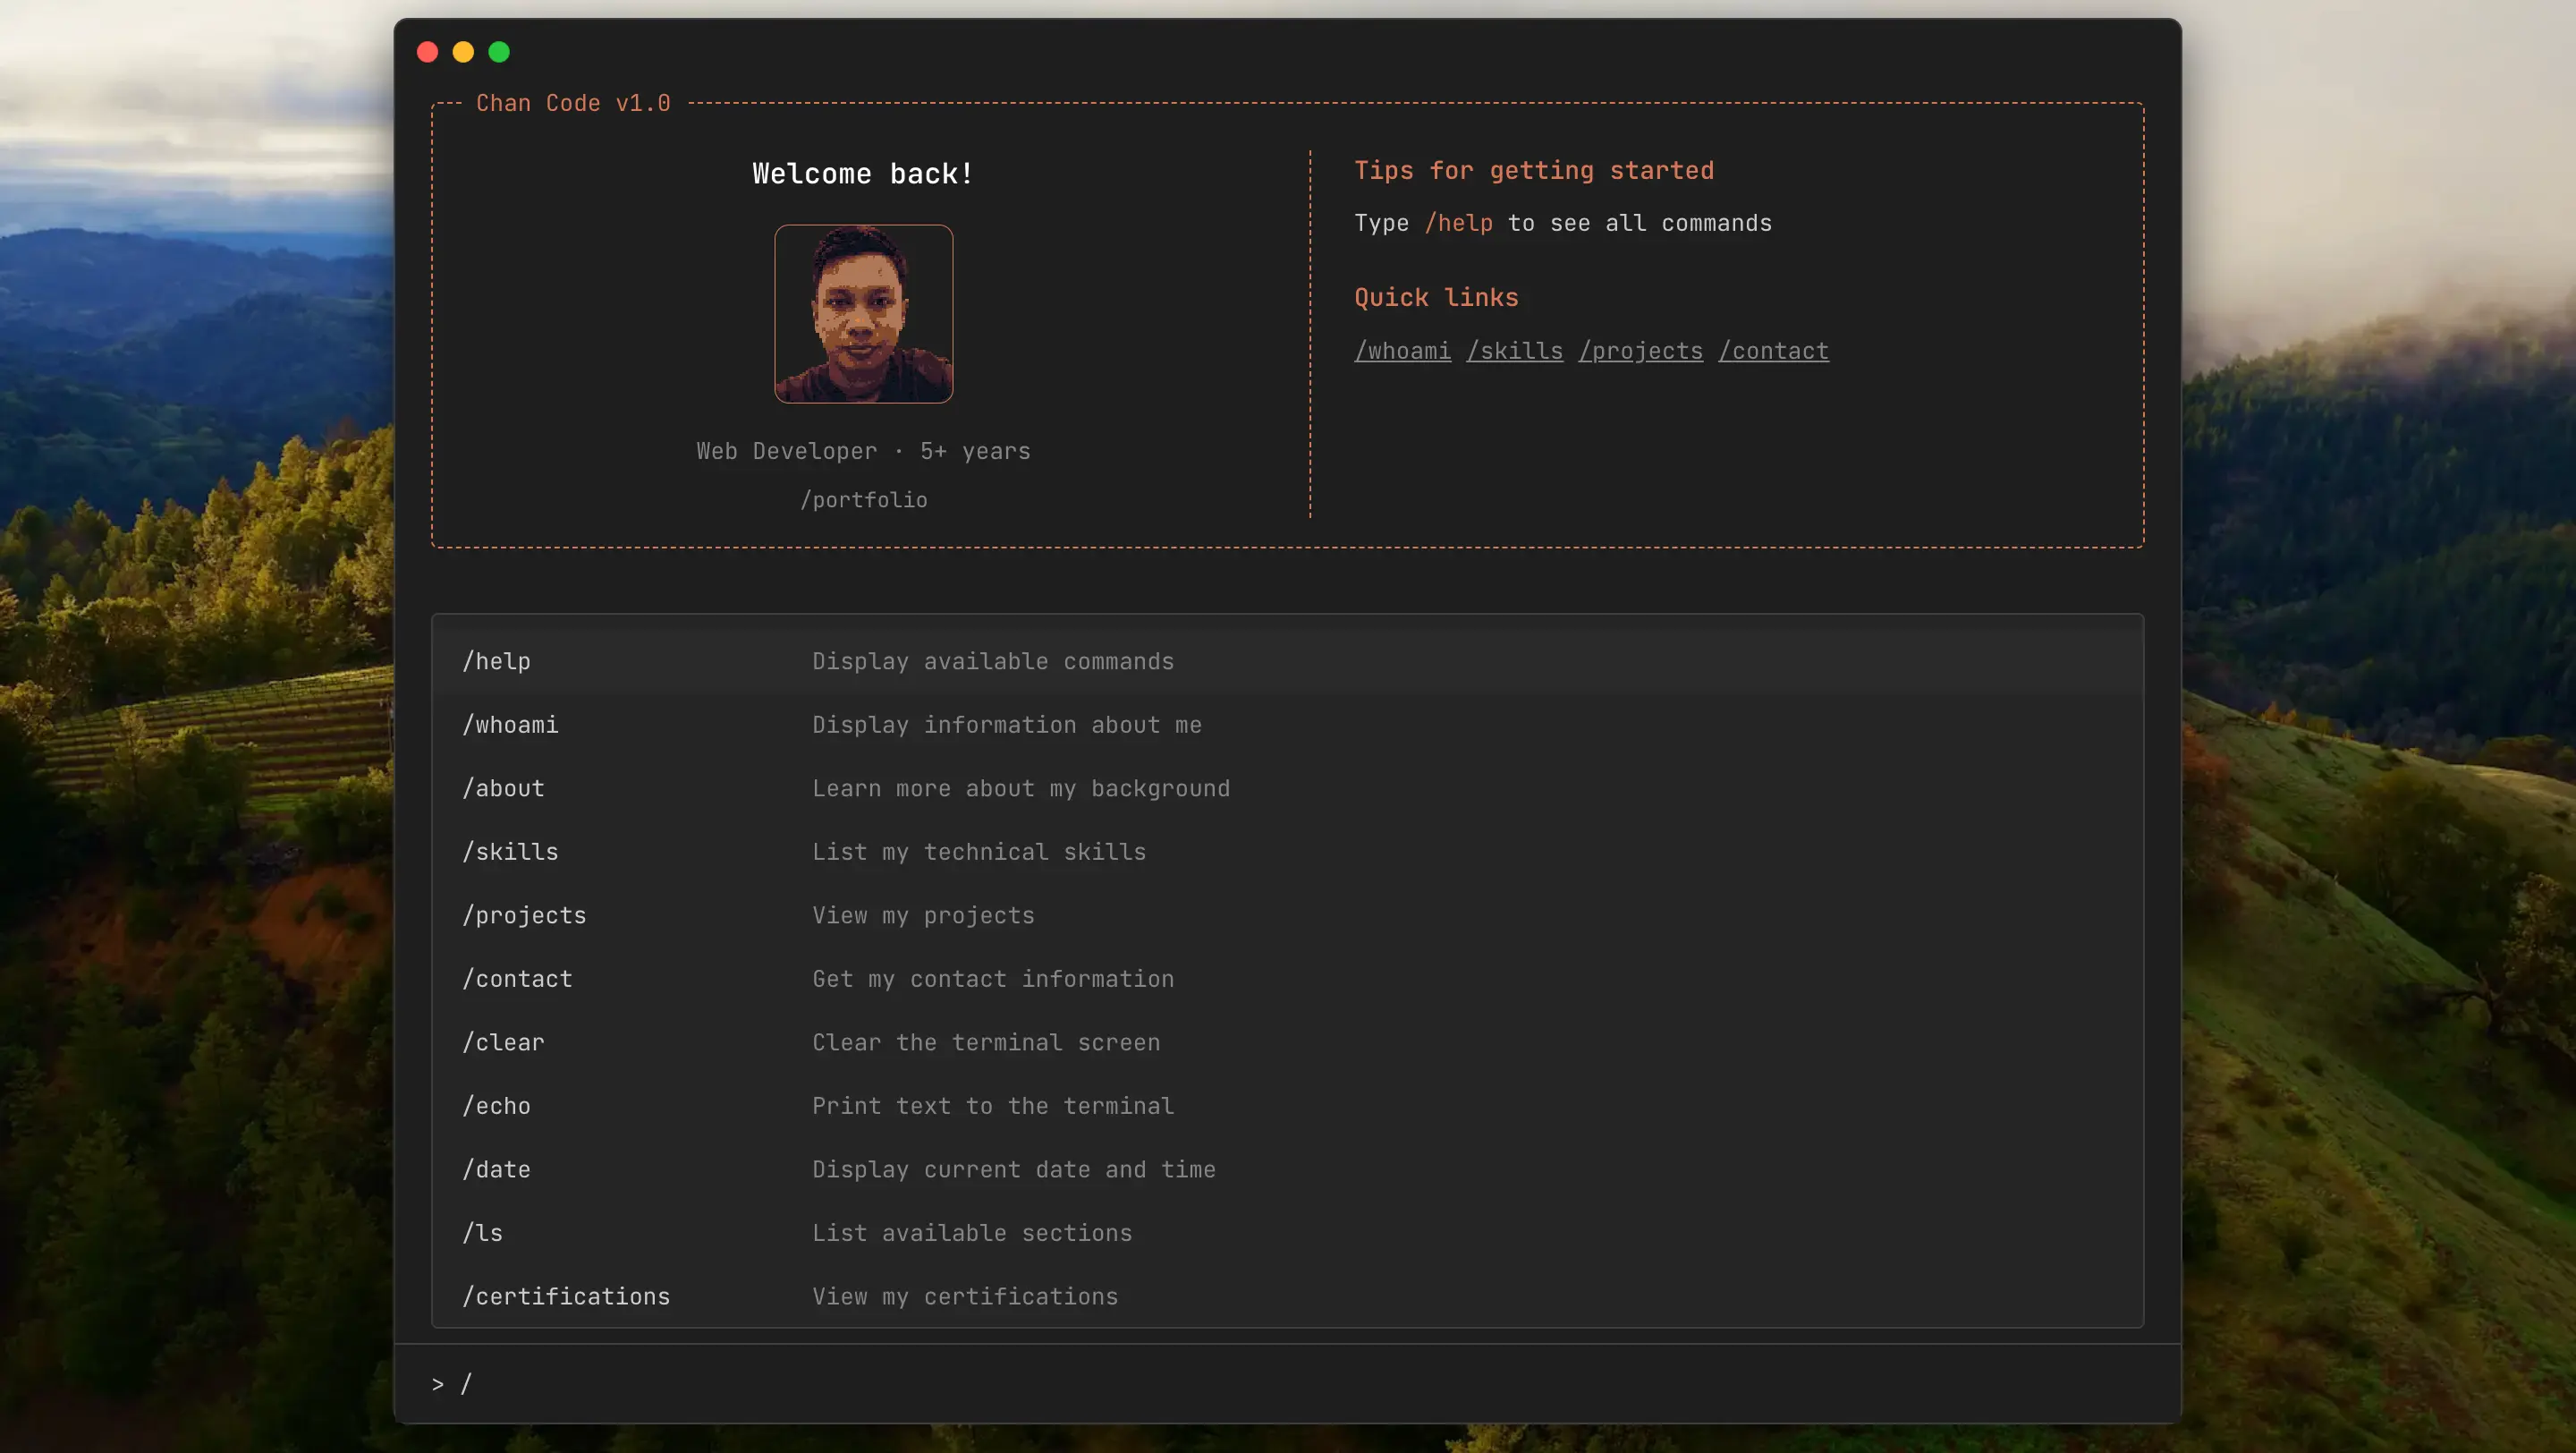Open the /projects quick link
Viewport: 2576px width, 1453px height.
point(1640,351)
